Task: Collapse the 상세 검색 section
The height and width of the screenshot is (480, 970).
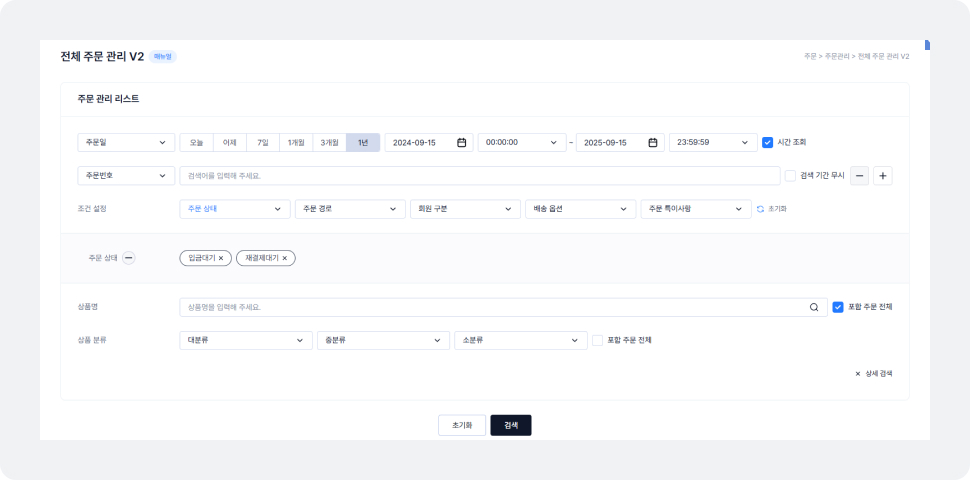Action: [873, 373]
